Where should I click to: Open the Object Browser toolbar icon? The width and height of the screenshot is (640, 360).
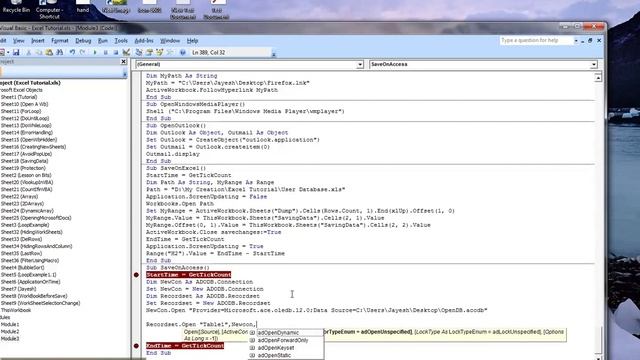[x=160, y=52]
